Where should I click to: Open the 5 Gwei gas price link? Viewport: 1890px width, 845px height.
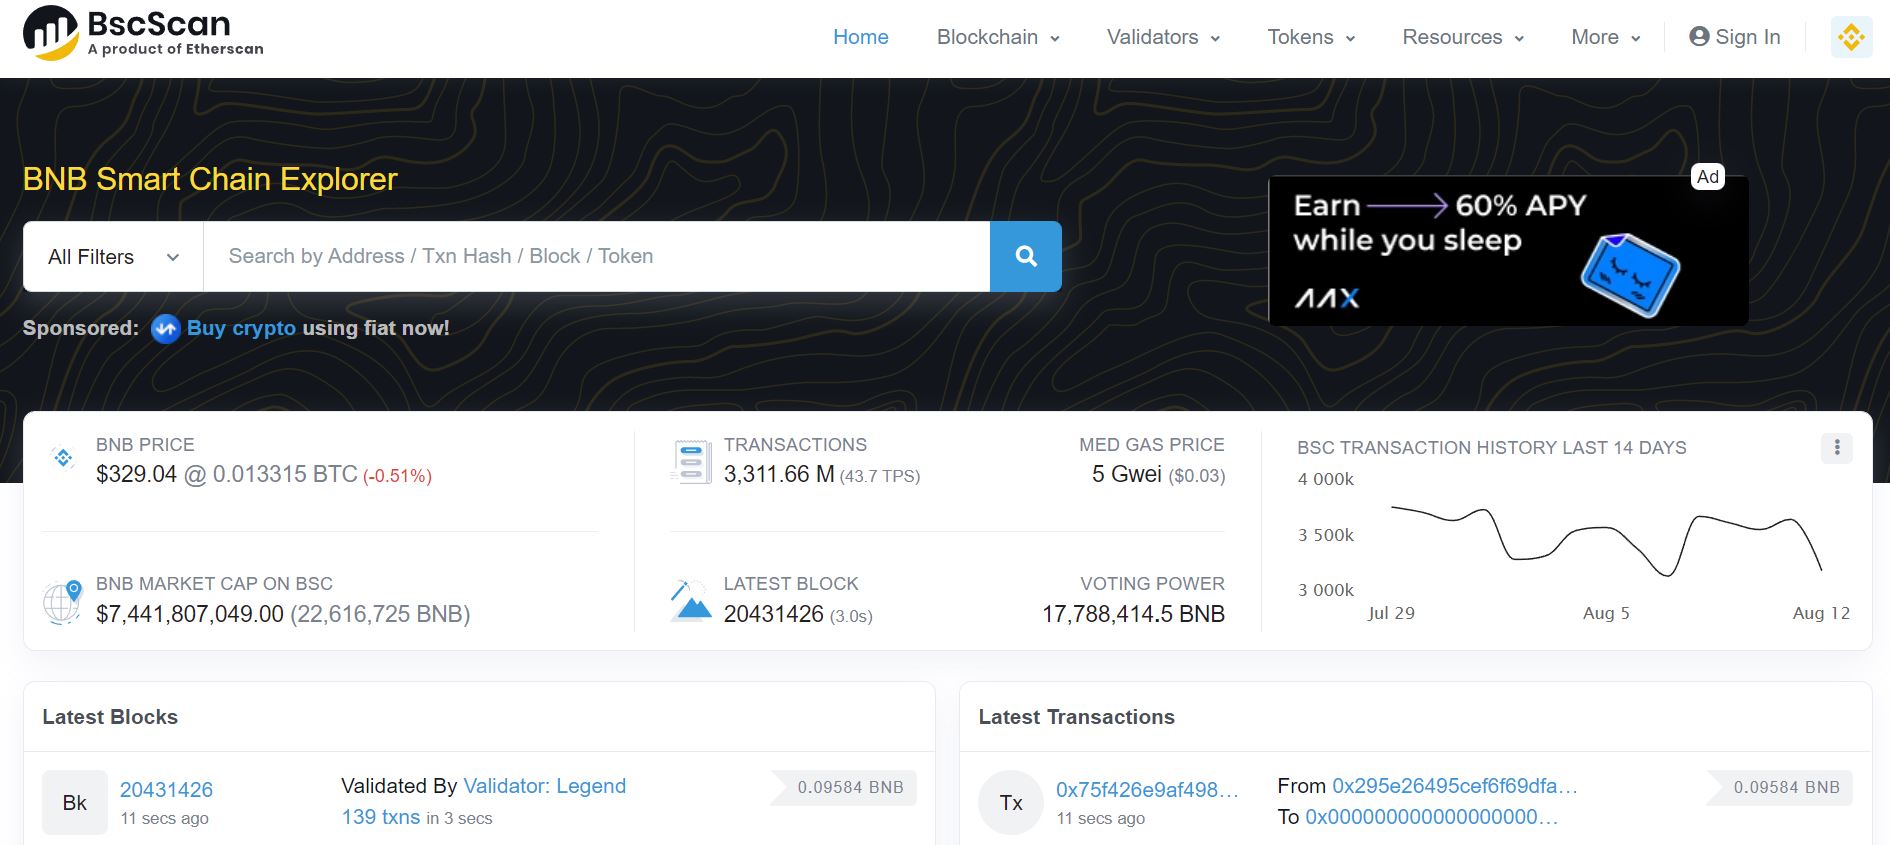click(1127, 474)
